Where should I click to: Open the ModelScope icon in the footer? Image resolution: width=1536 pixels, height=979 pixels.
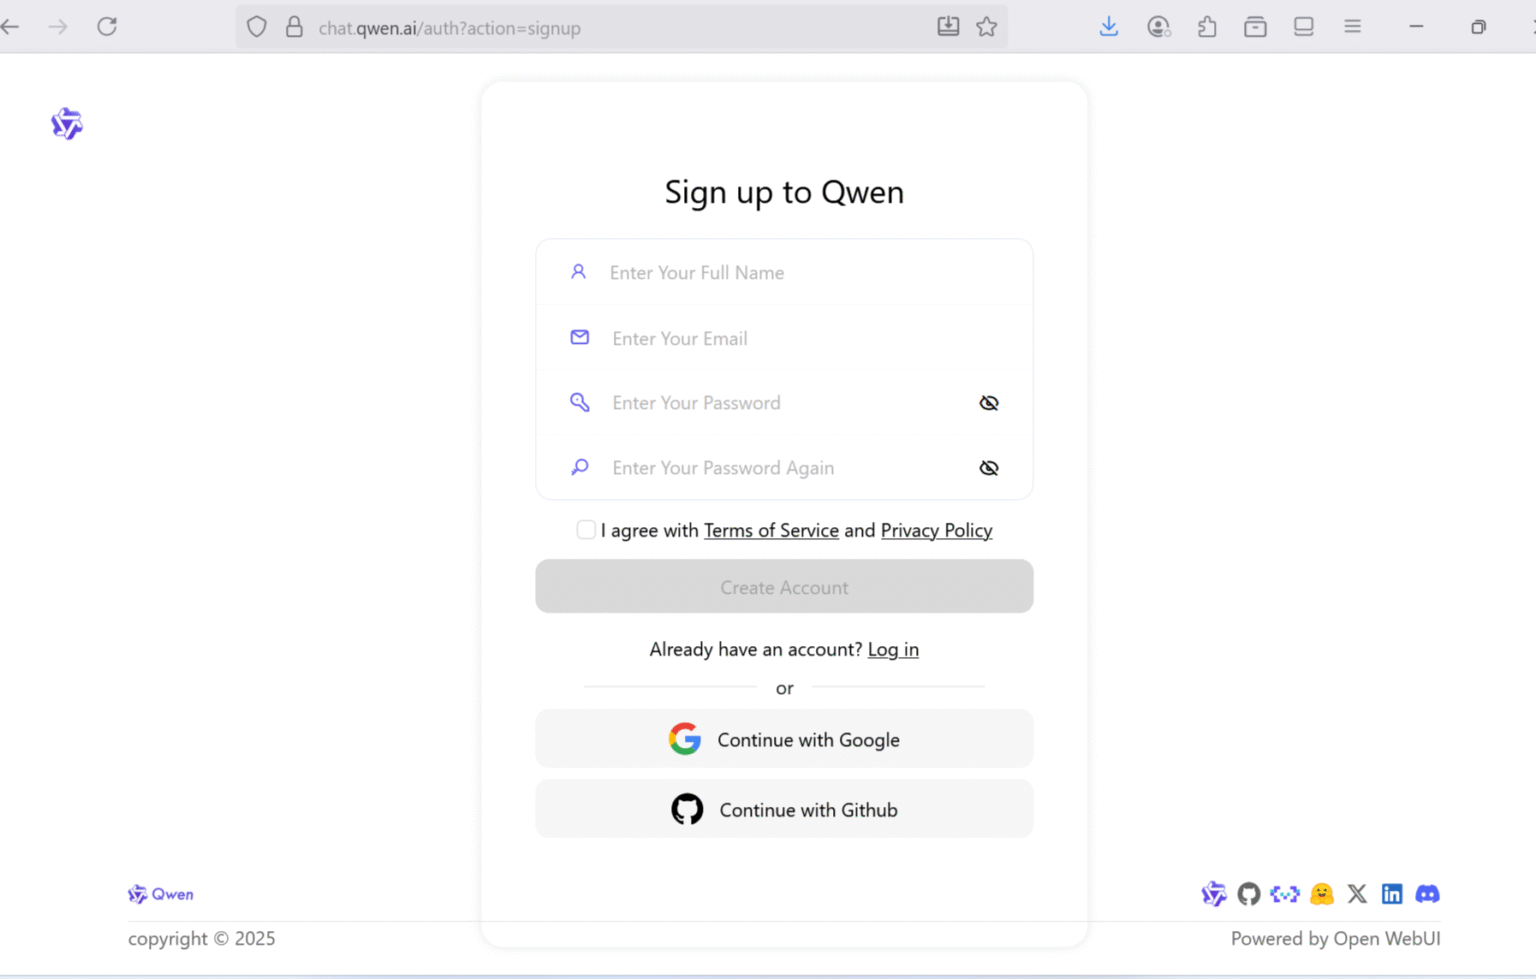(1284, 894)
